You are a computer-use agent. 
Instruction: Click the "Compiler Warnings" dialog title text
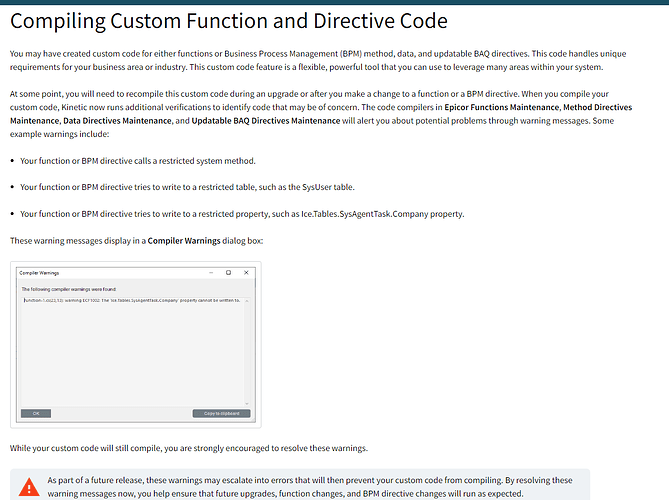click(39, 273)
